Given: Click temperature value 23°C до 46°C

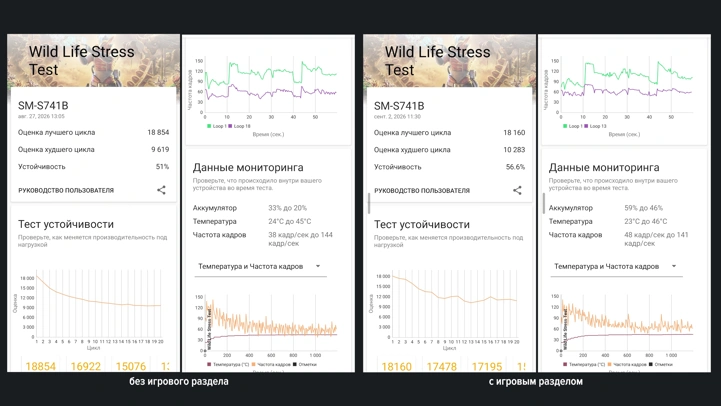Looking at the screenshot, I should coord(646,221).
